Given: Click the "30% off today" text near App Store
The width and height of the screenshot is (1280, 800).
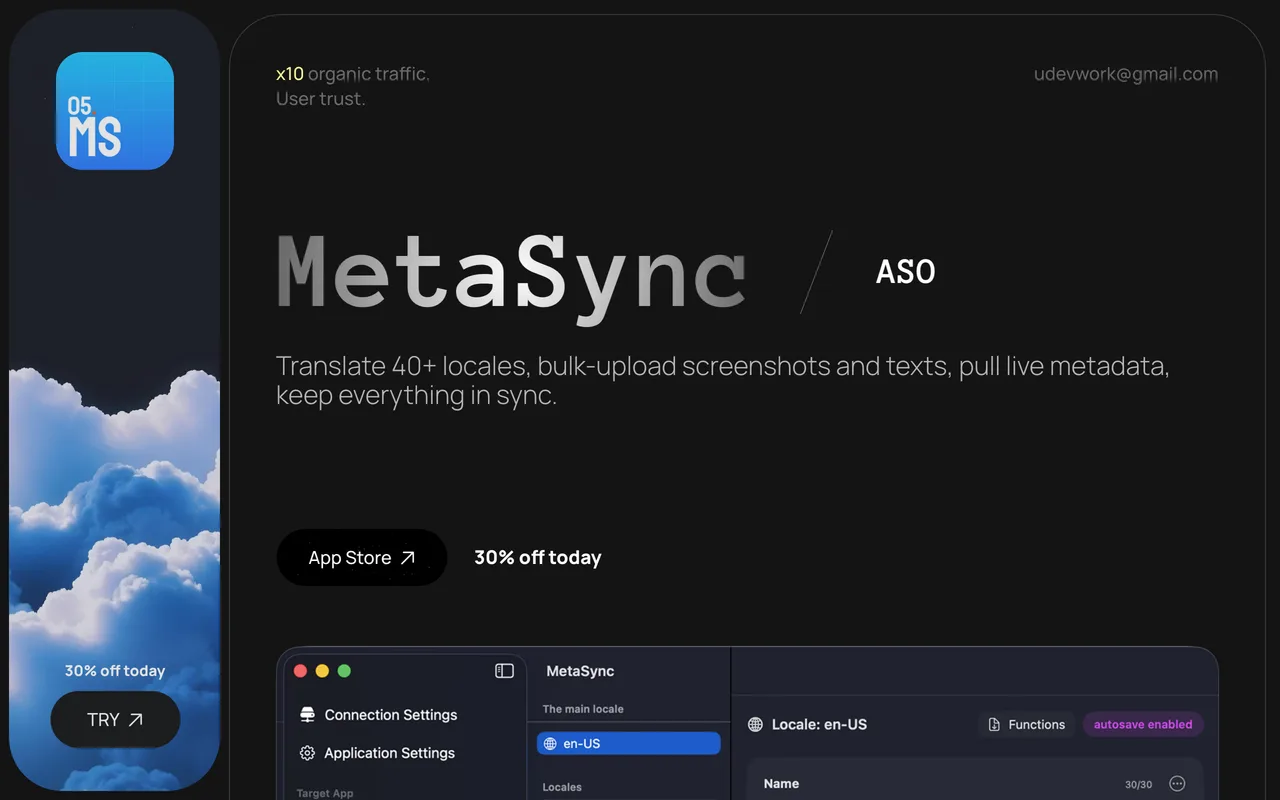Looking at the screenshot, I should pos(538,558).
